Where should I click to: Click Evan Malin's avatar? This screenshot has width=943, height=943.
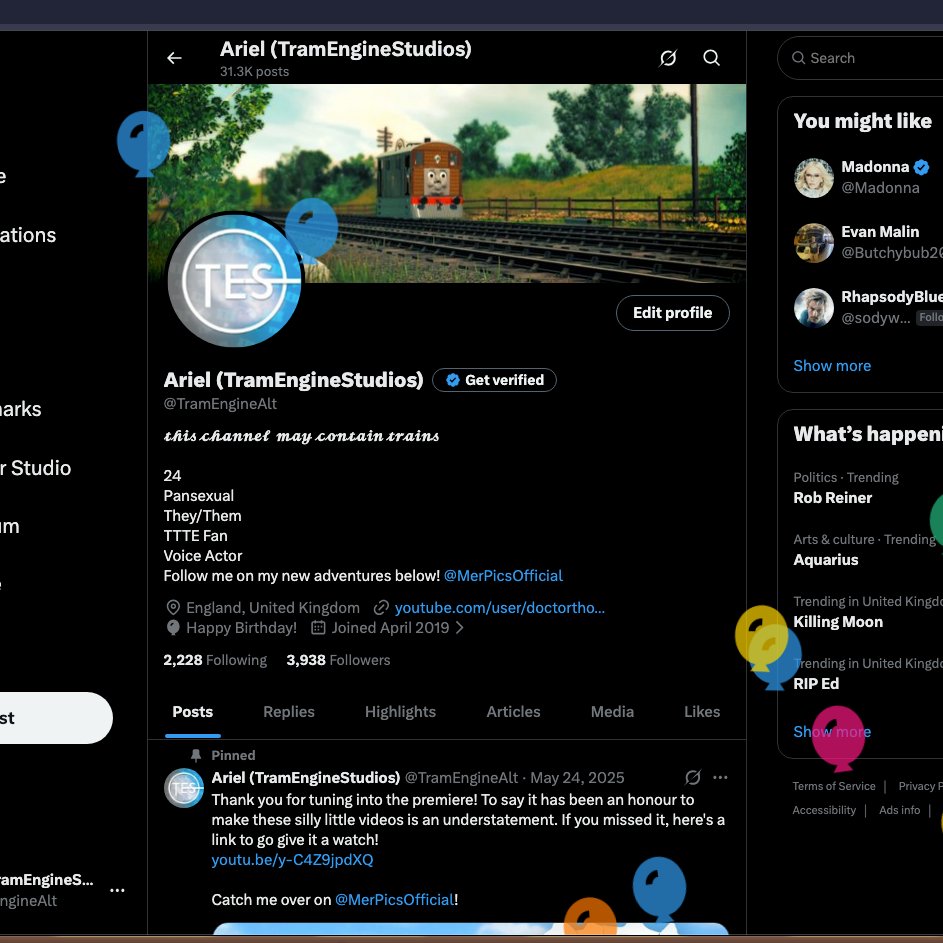coord(814,243)
